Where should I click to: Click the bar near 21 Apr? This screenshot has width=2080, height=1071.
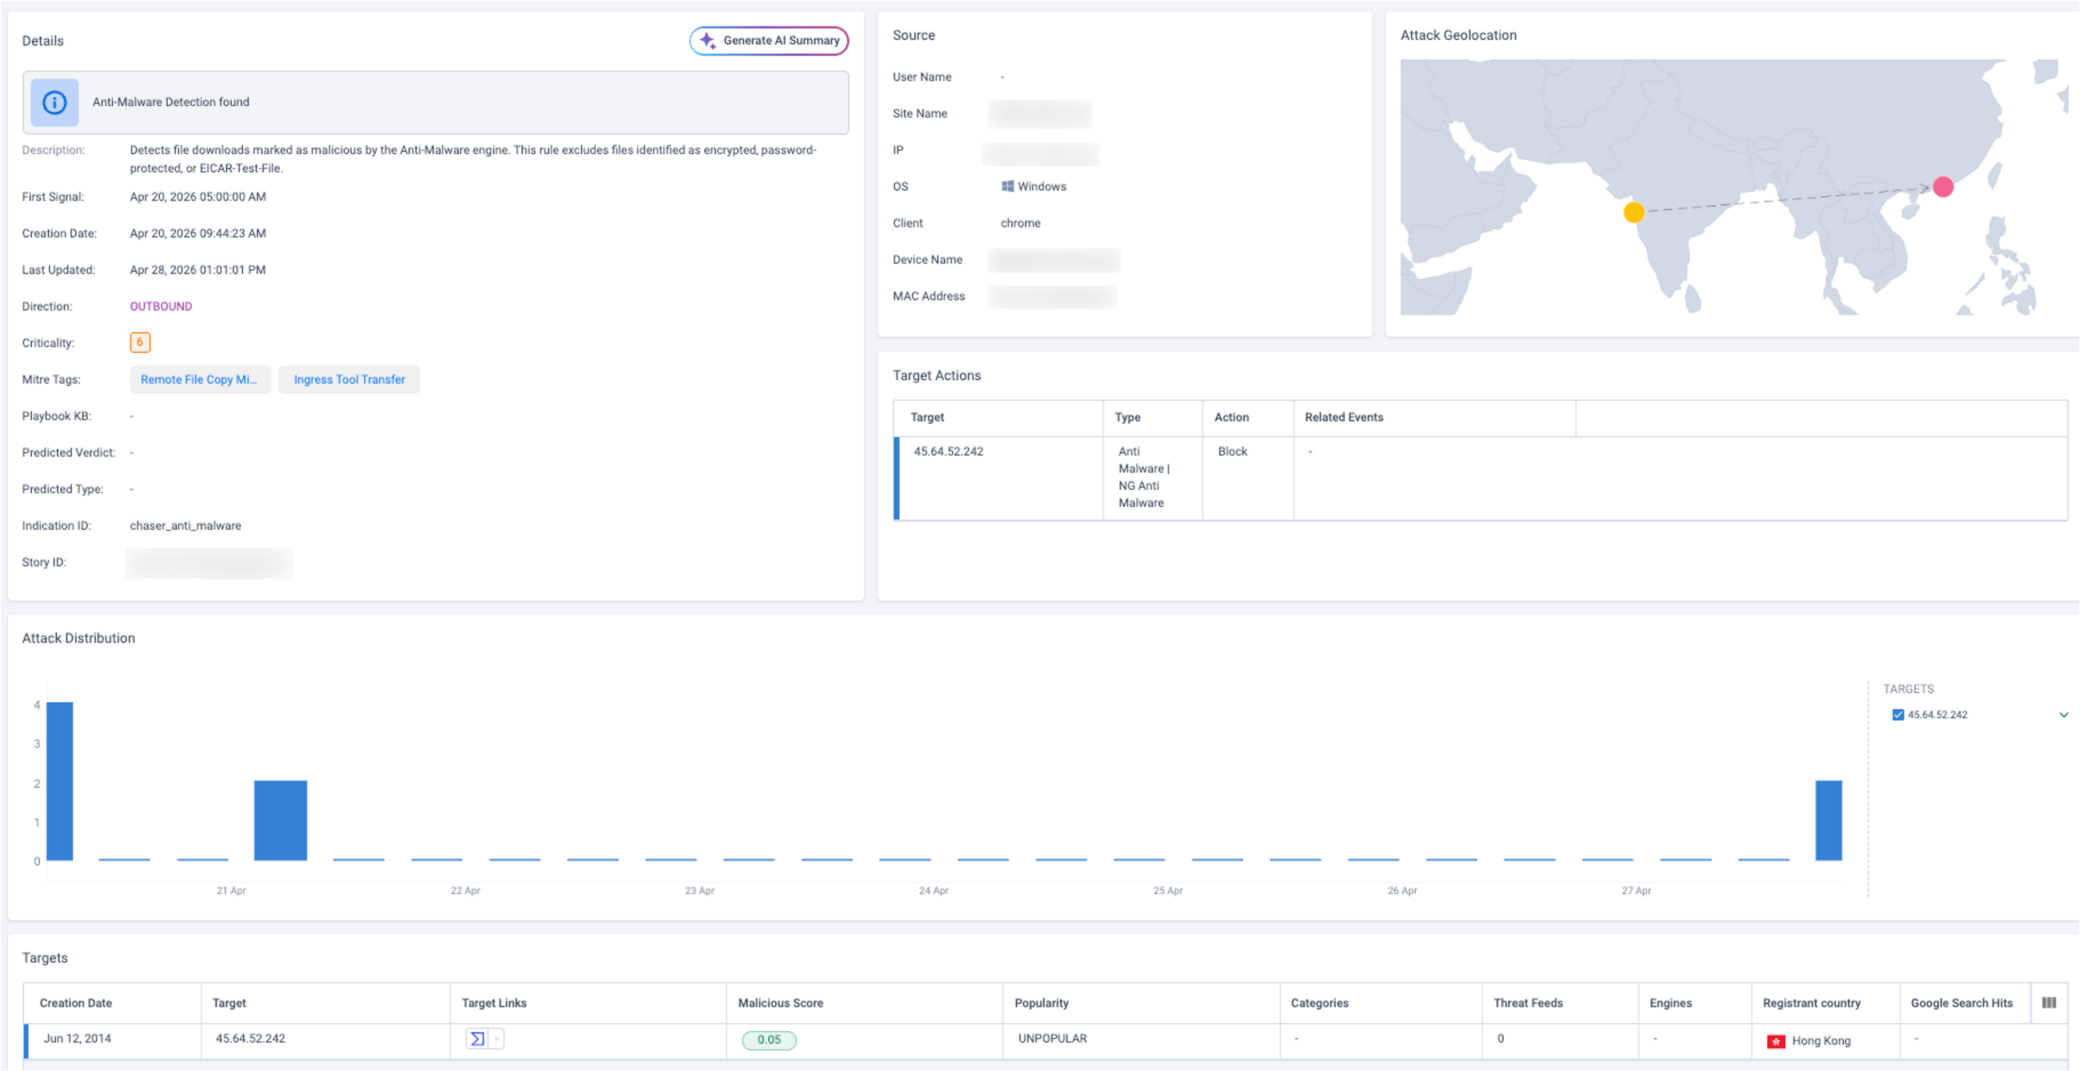pos(280,820)
